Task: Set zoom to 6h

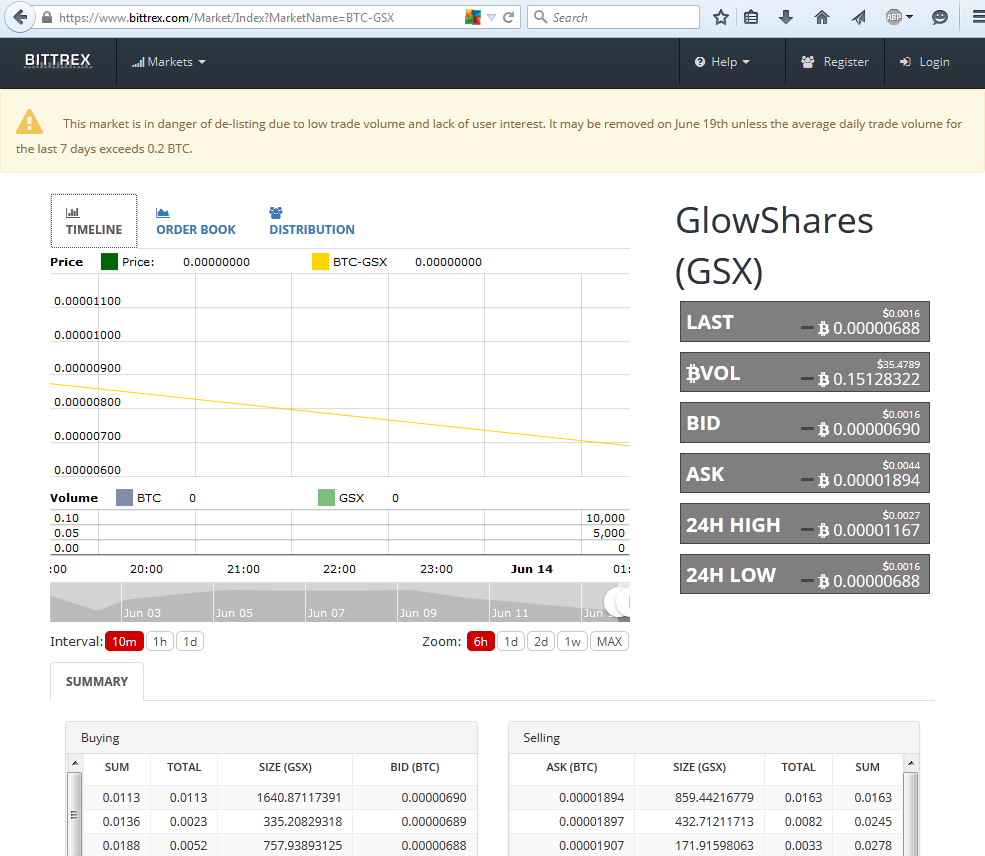Action: tap(481, 641)
